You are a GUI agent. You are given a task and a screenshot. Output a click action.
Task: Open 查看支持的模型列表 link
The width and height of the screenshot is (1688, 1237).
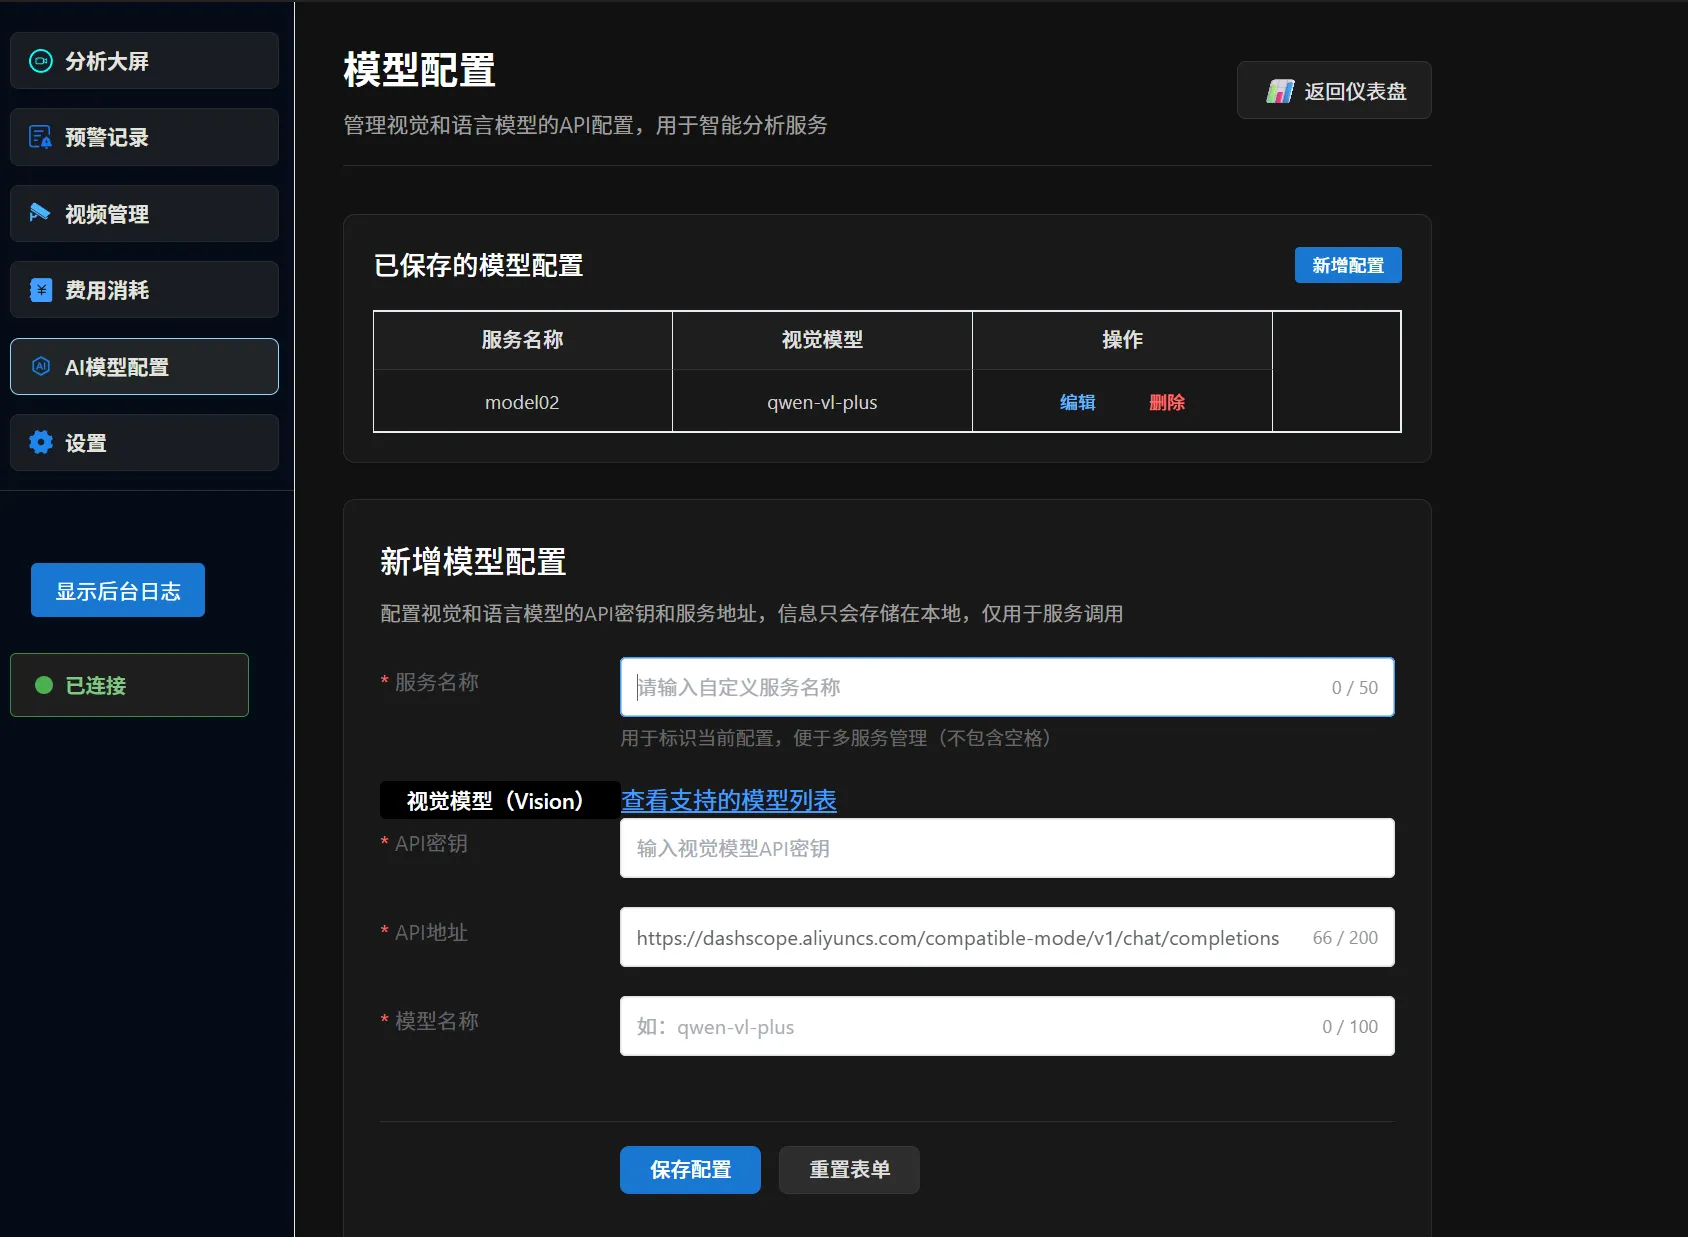728,800
